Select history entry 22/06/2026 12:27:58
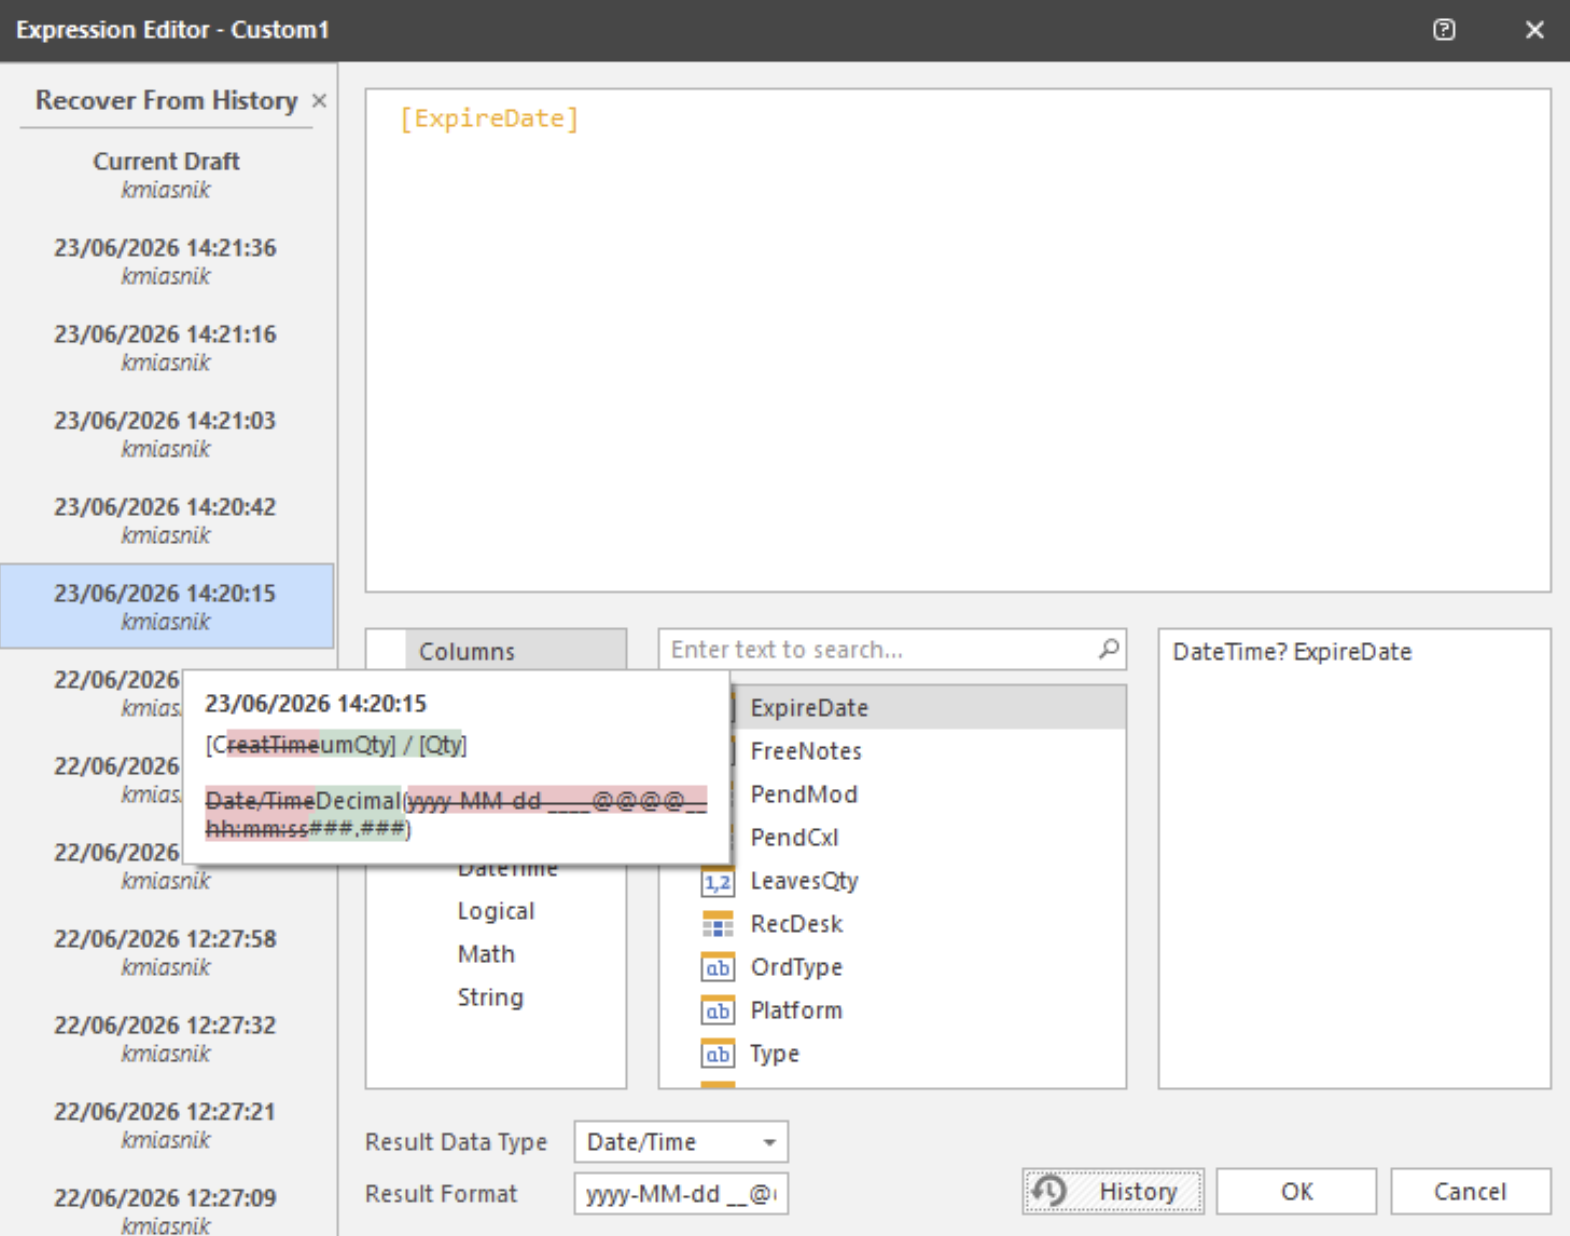The height and width of the screenshot is (1236, 1570). pyautogui.click(x=166, y=952)
